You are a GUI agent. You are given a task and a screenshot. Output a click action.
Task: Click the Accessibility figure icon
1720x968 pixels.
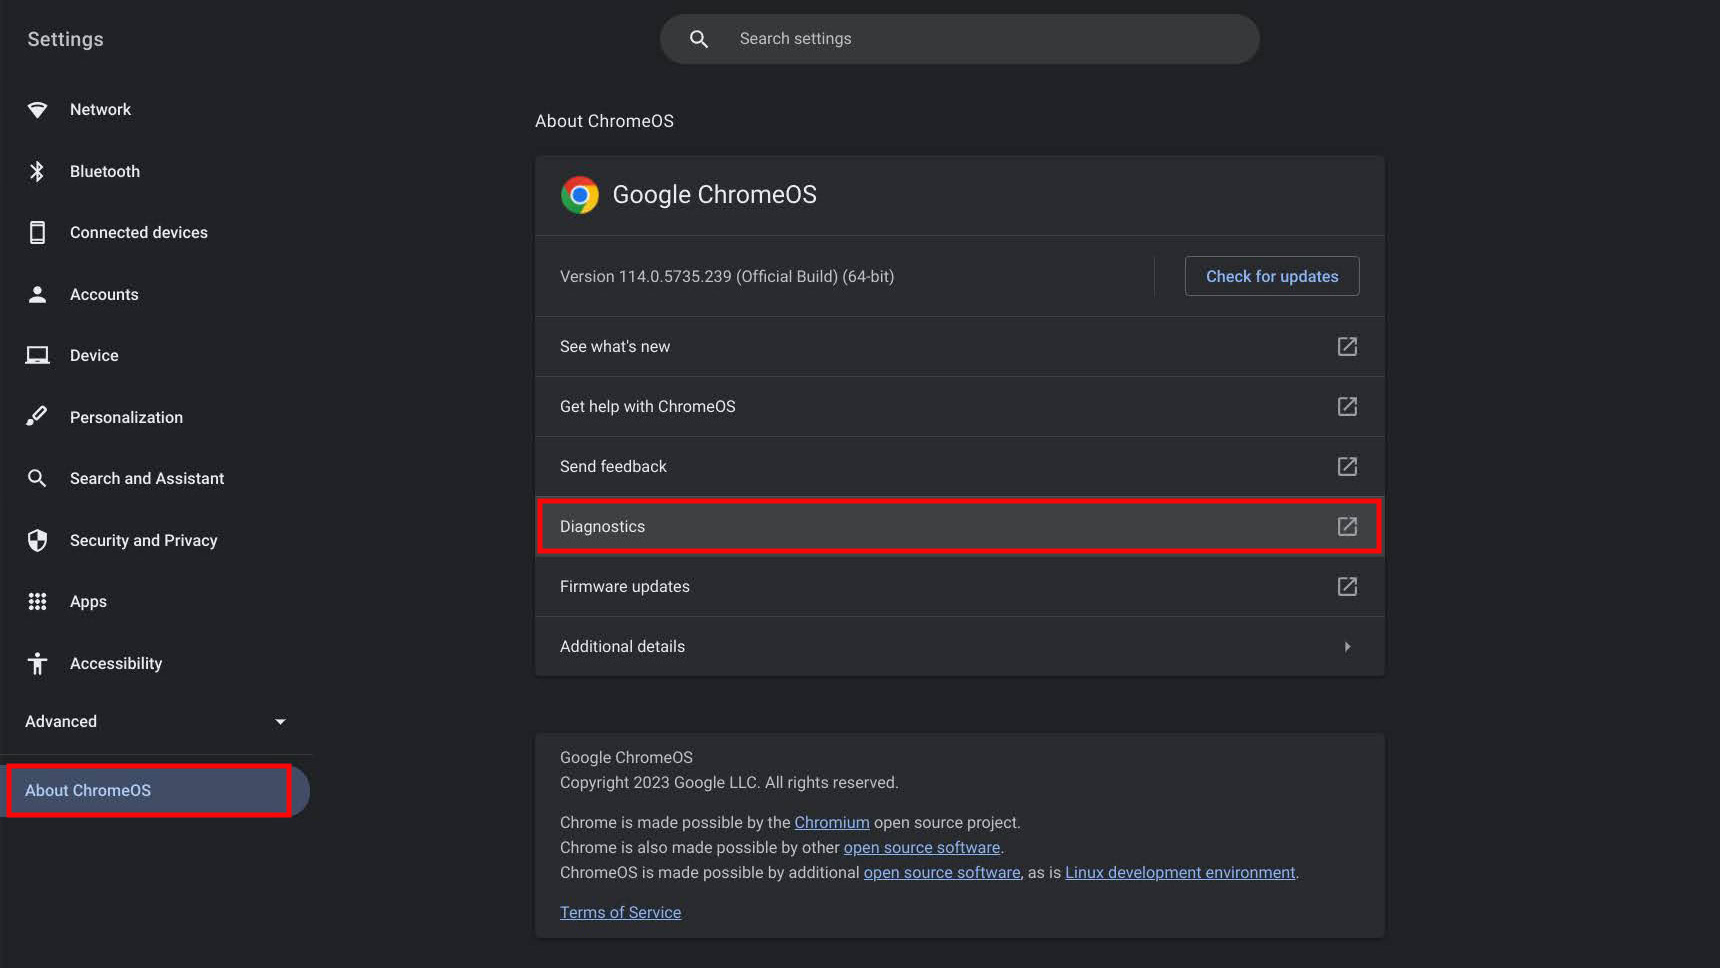(x=37, y=664)
